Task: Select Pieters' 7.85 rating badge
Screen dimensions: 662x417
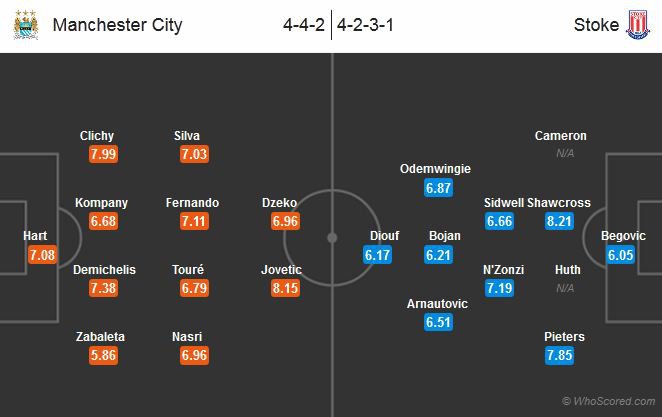Action: [559, 355]
